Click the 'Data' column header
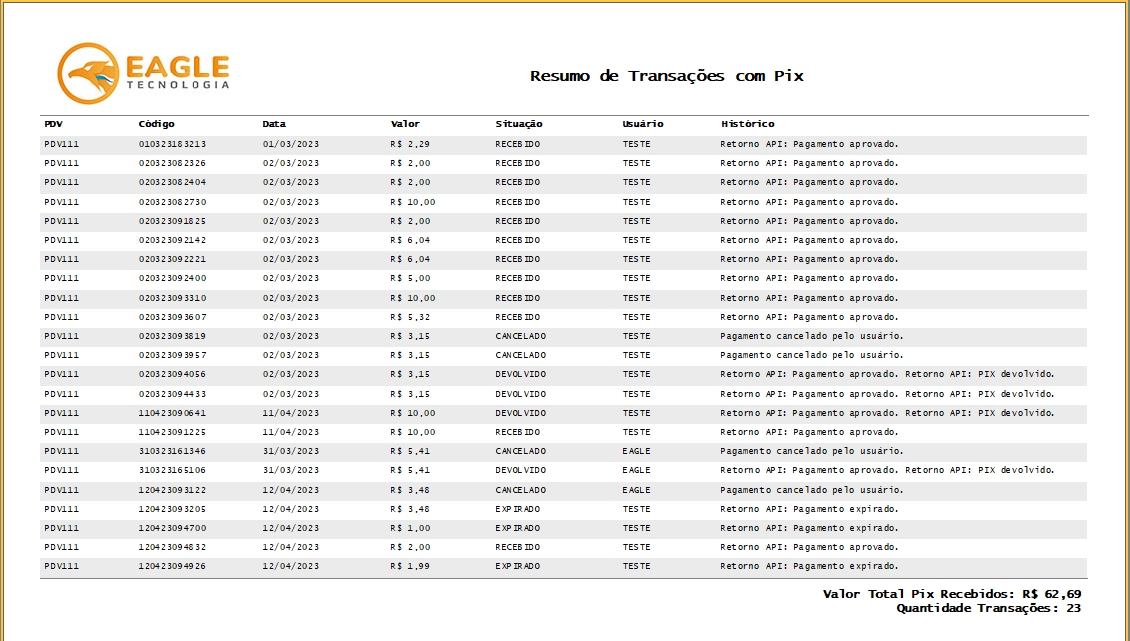Viewport: 1130px width, 641px height. pyautogui.click(x=274, y=124)
